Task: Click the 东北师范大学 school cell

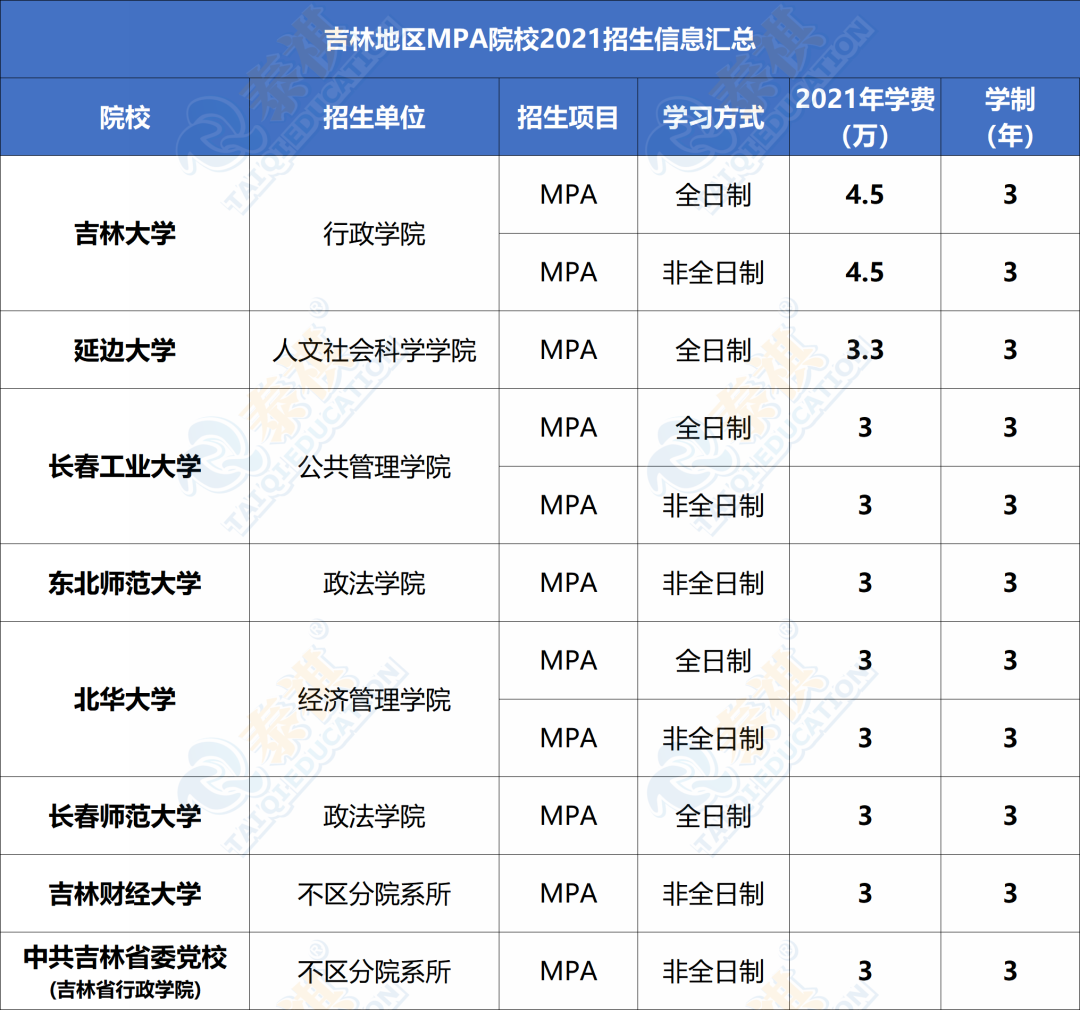Action: point(125,583)
